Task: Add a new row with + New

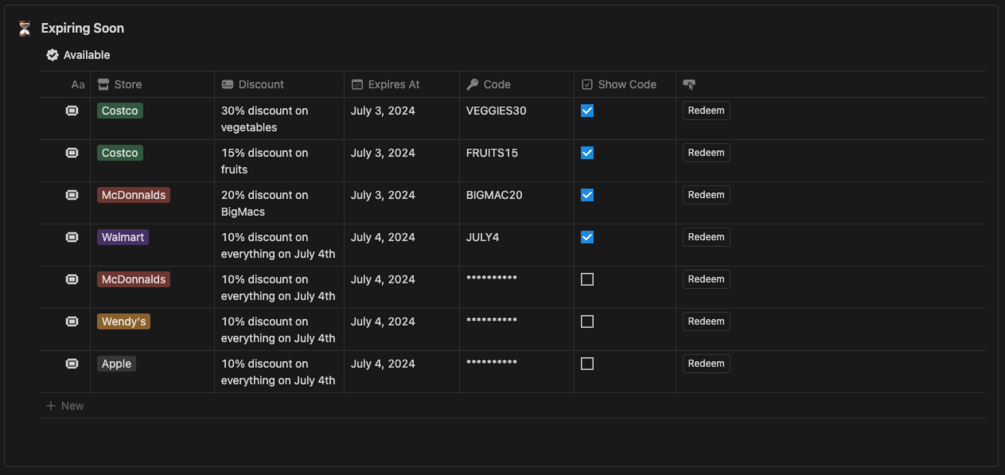Action: pyautogui.click(x=65, y=406)
